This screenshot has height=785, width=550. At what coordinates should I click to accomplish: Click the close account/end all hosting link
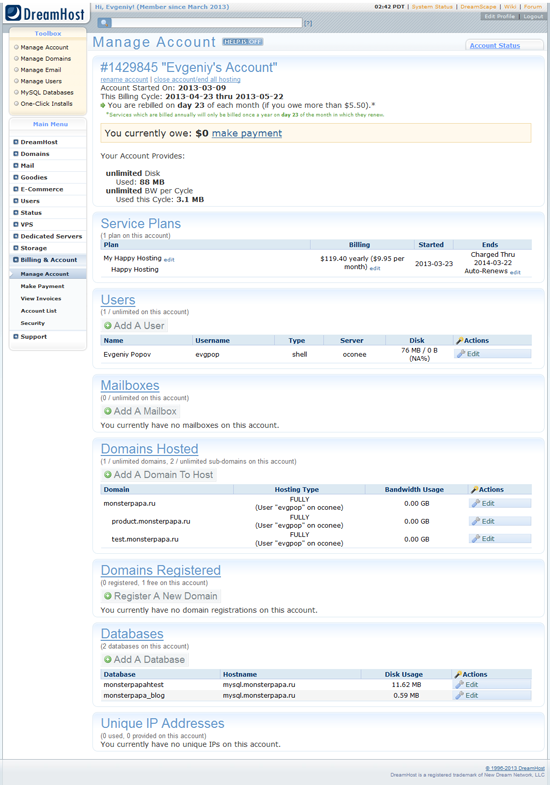tap(197, 80)
